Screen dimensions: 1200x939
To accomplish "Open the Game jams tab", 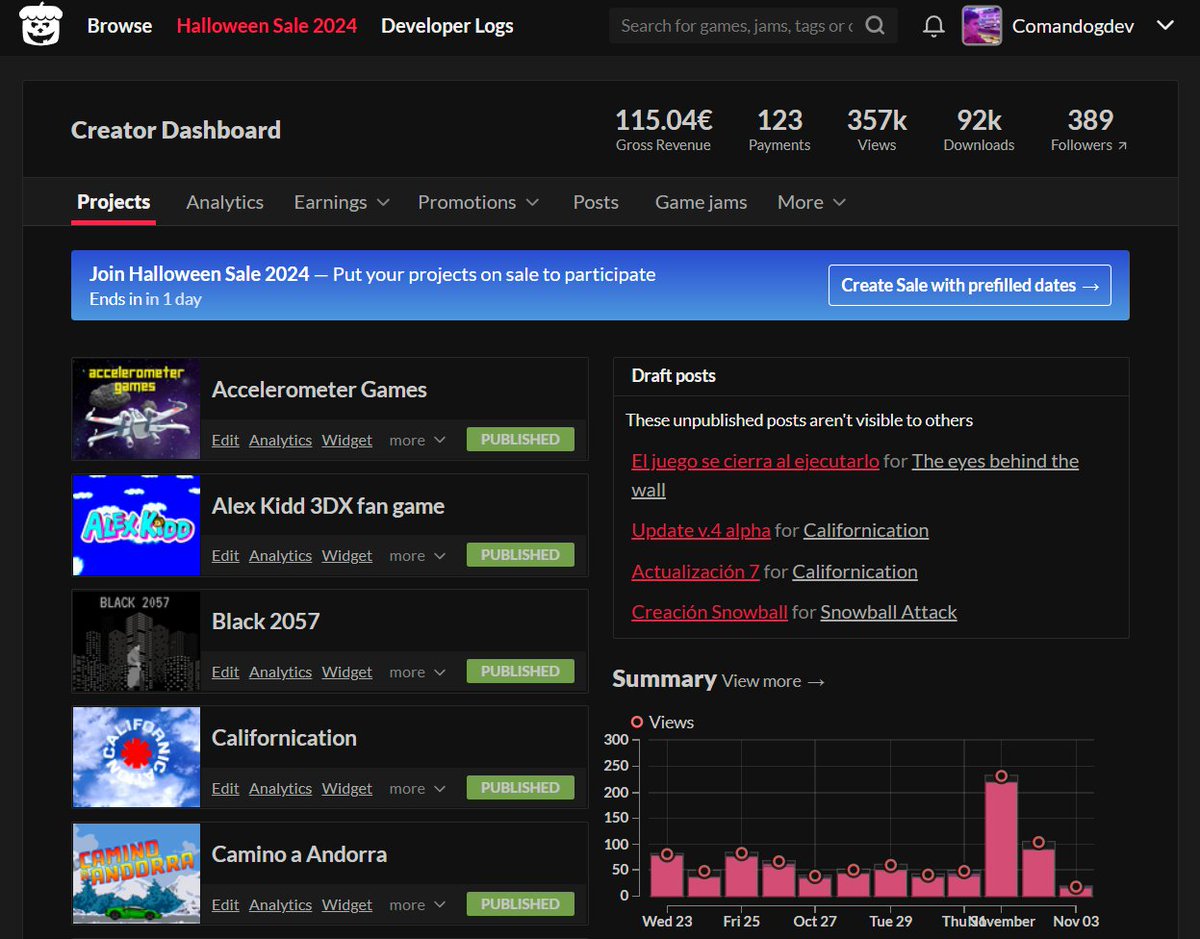I will pos(701,202).
